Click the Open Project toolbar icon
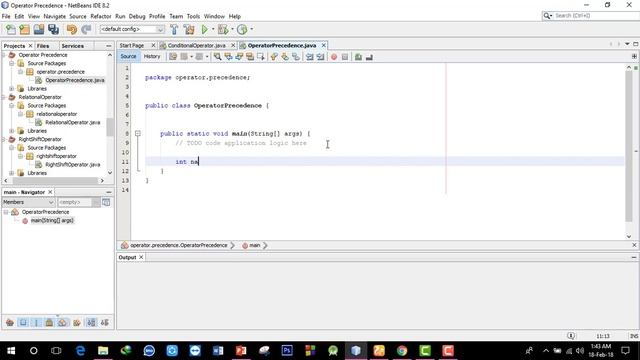Screen dimensions: 640x360 tap(39, 29)
